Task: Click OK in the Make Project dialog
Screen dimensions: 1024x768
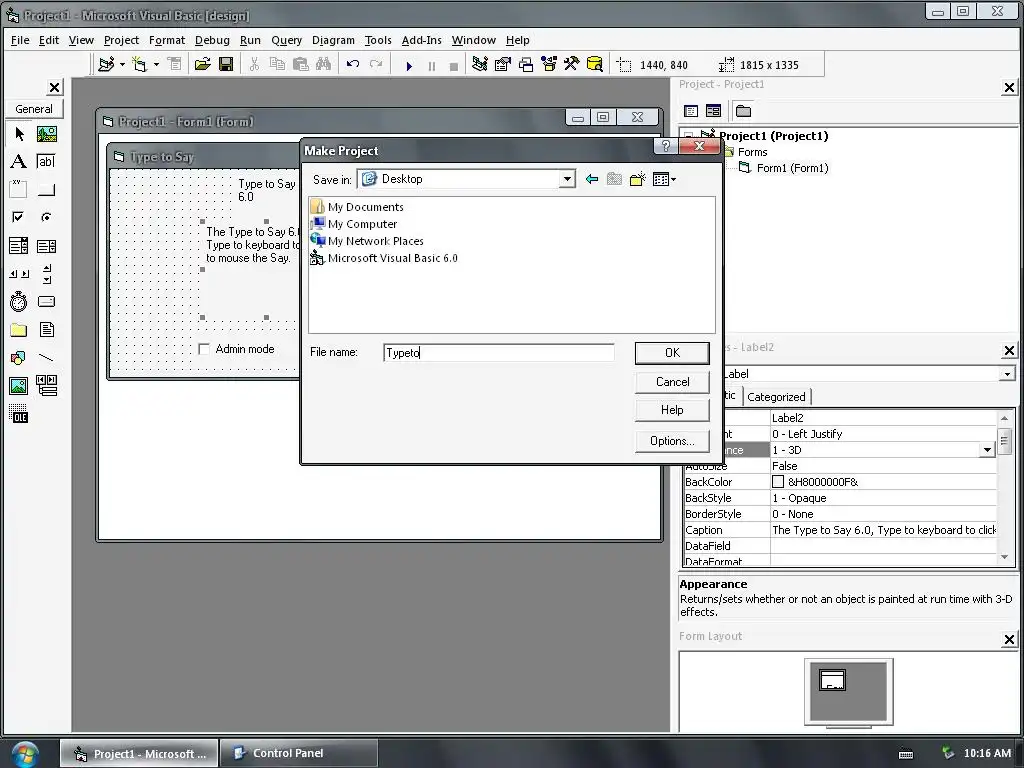Action: (672, 353)
